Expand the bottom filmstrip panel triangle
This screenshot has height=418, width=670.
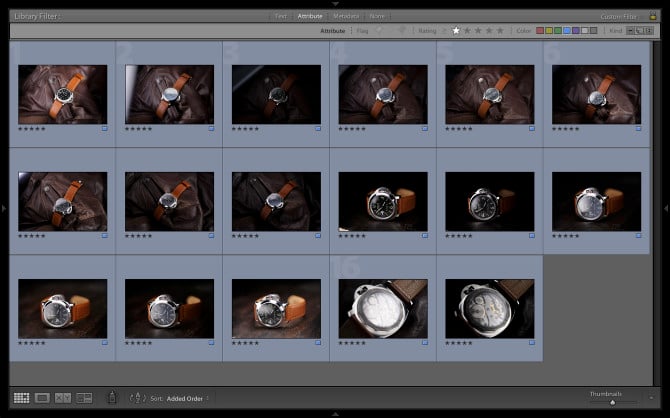point(335,414)
